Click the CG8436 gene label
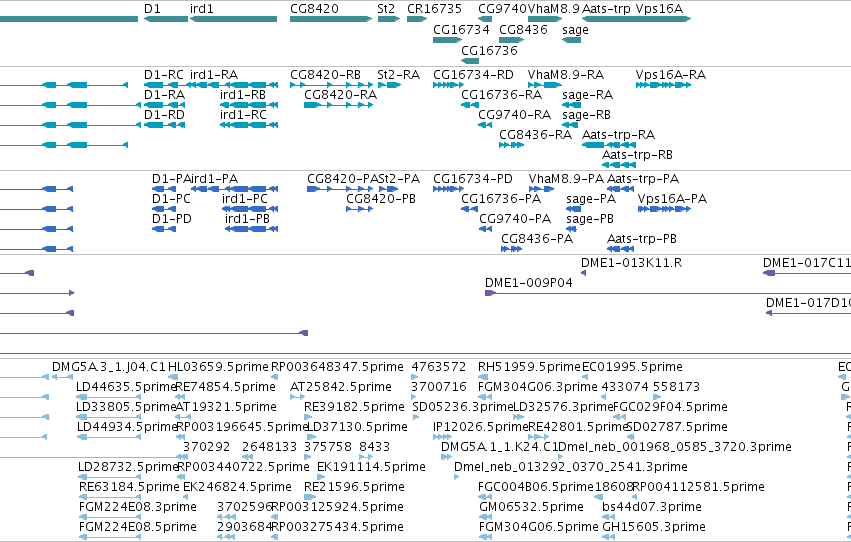Image resolution: width=851 pixels, height=542 pixels. coord(523,29)
